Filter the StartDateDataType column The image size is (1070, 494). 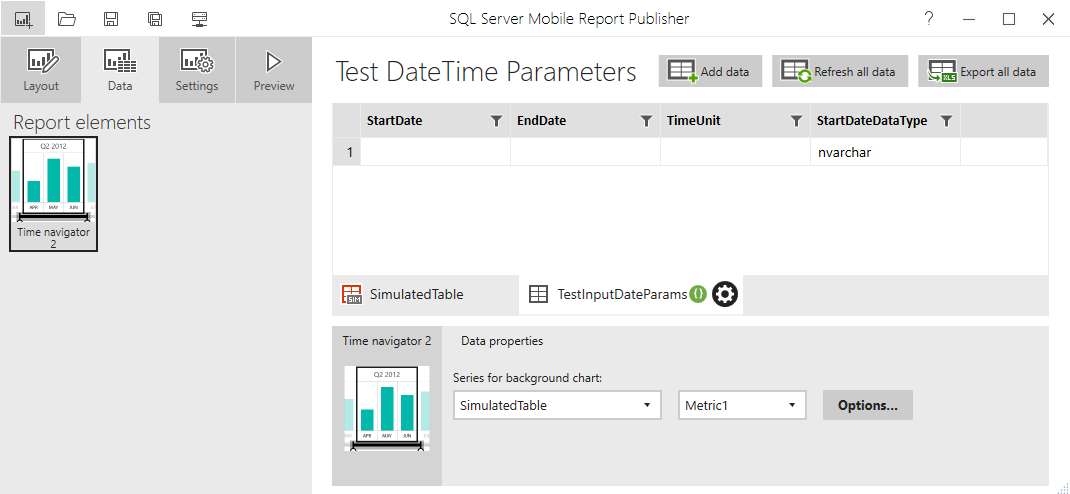(x=946, y=121)
